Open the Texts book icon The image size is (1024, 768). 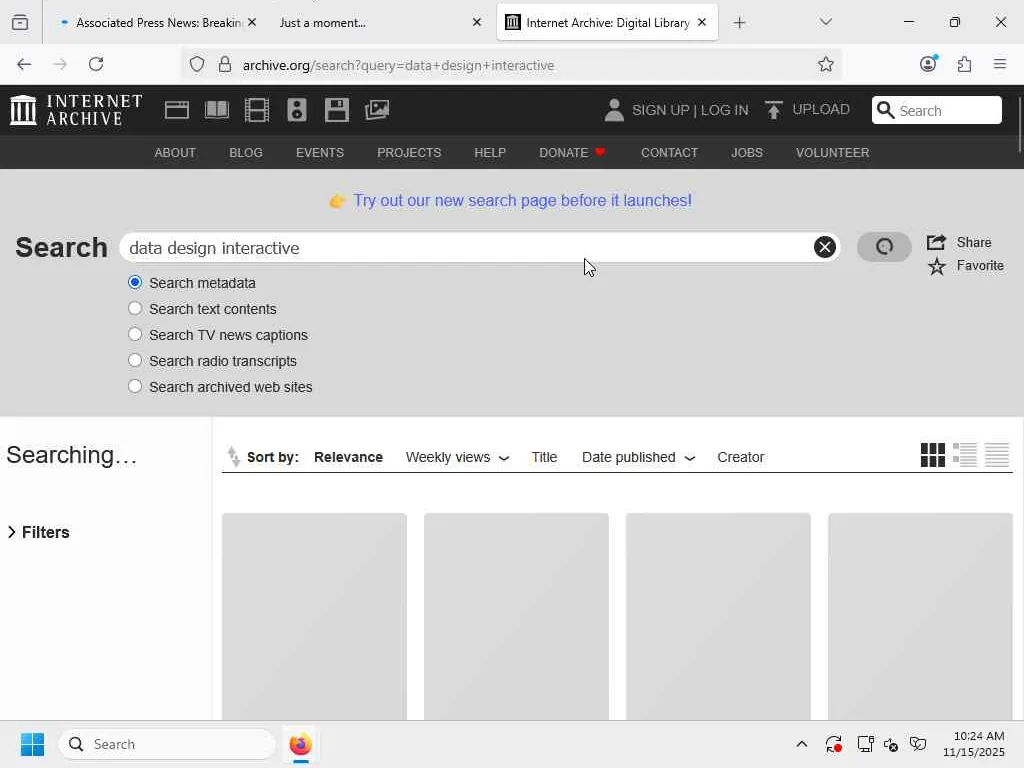[x=217, y=110]
